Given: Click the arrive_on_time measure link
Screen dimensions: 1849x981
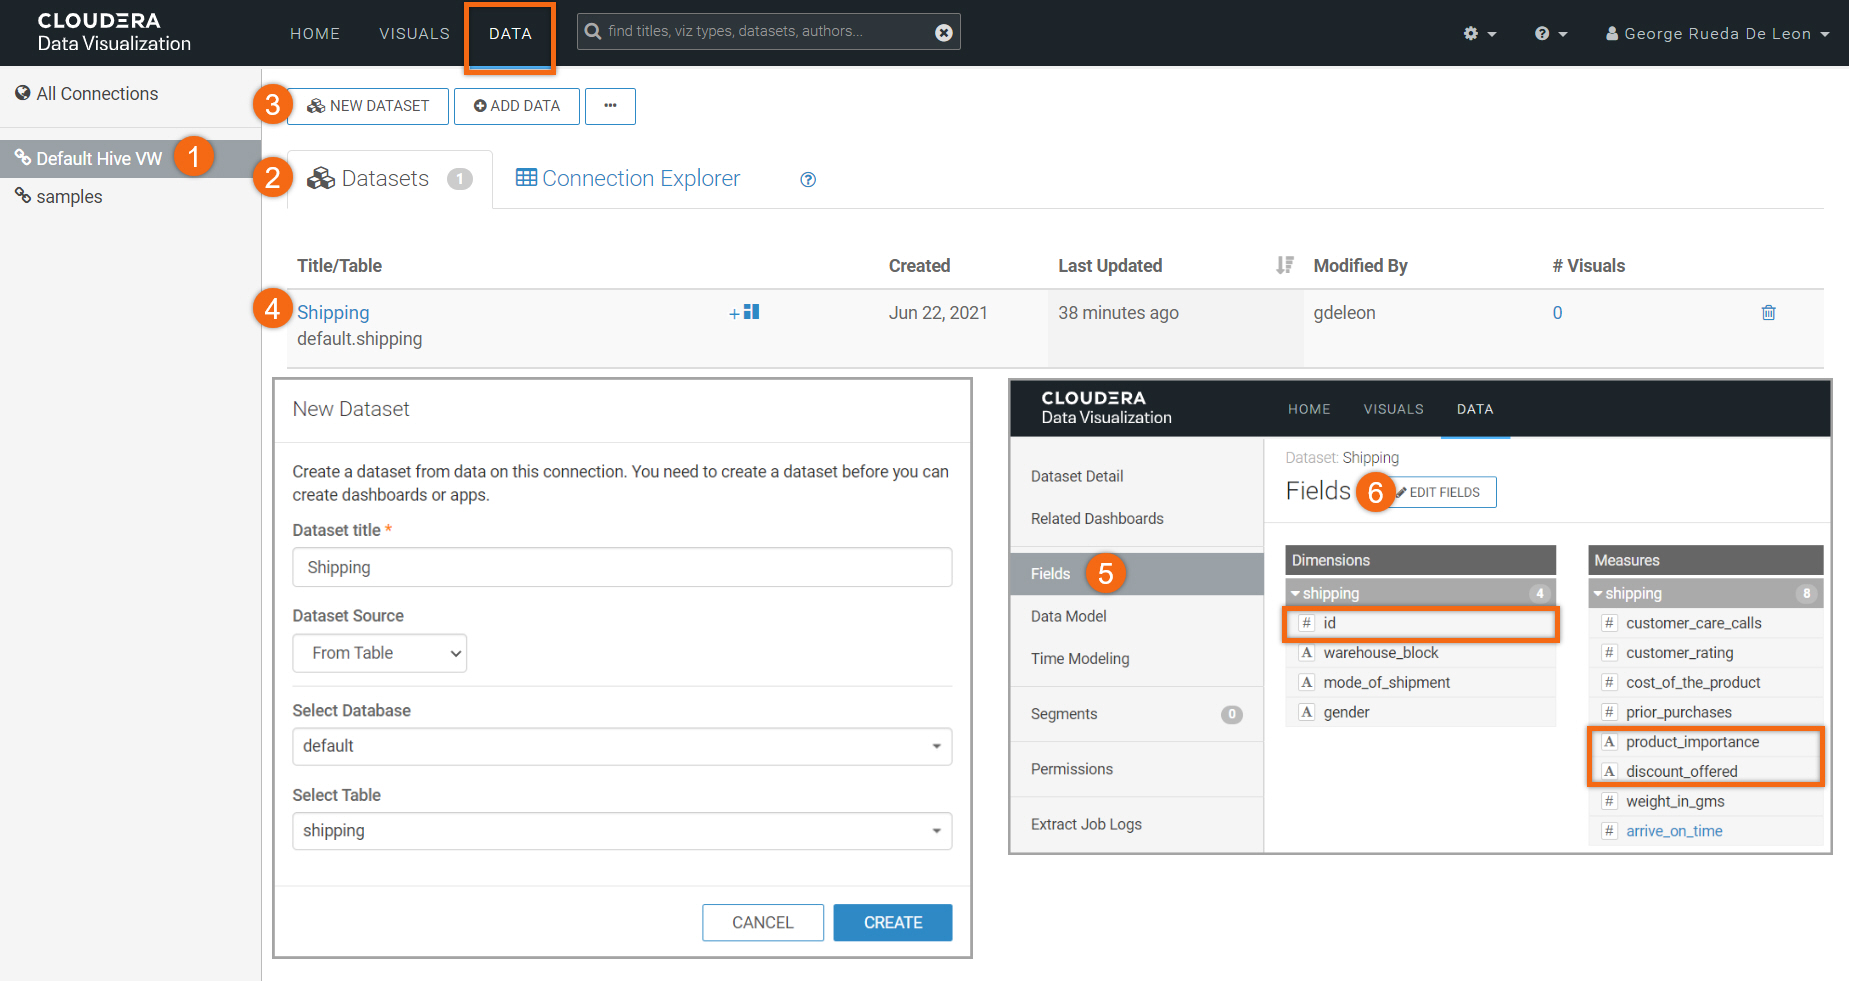Looking at the screenshot, I should [x=1674, y=831].
